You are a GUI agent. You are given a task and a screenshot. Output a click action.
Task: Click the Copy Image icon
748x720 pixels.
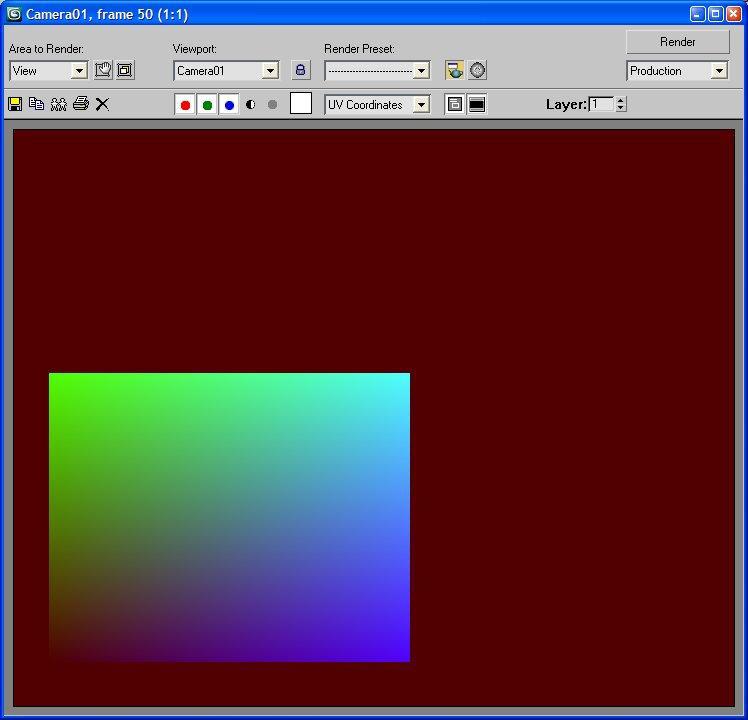[37, 104]
